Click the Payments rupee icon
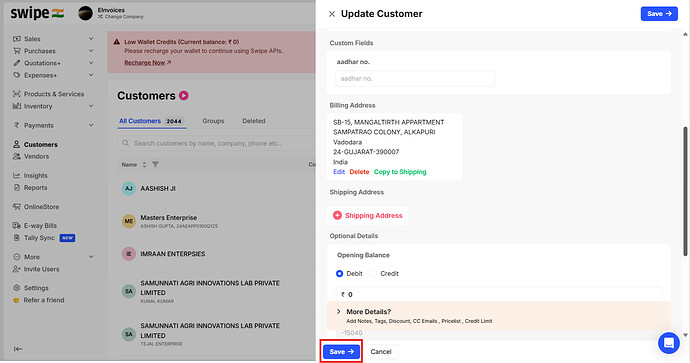Viewport: 690px width, 363px height. [x=17, y=125]
